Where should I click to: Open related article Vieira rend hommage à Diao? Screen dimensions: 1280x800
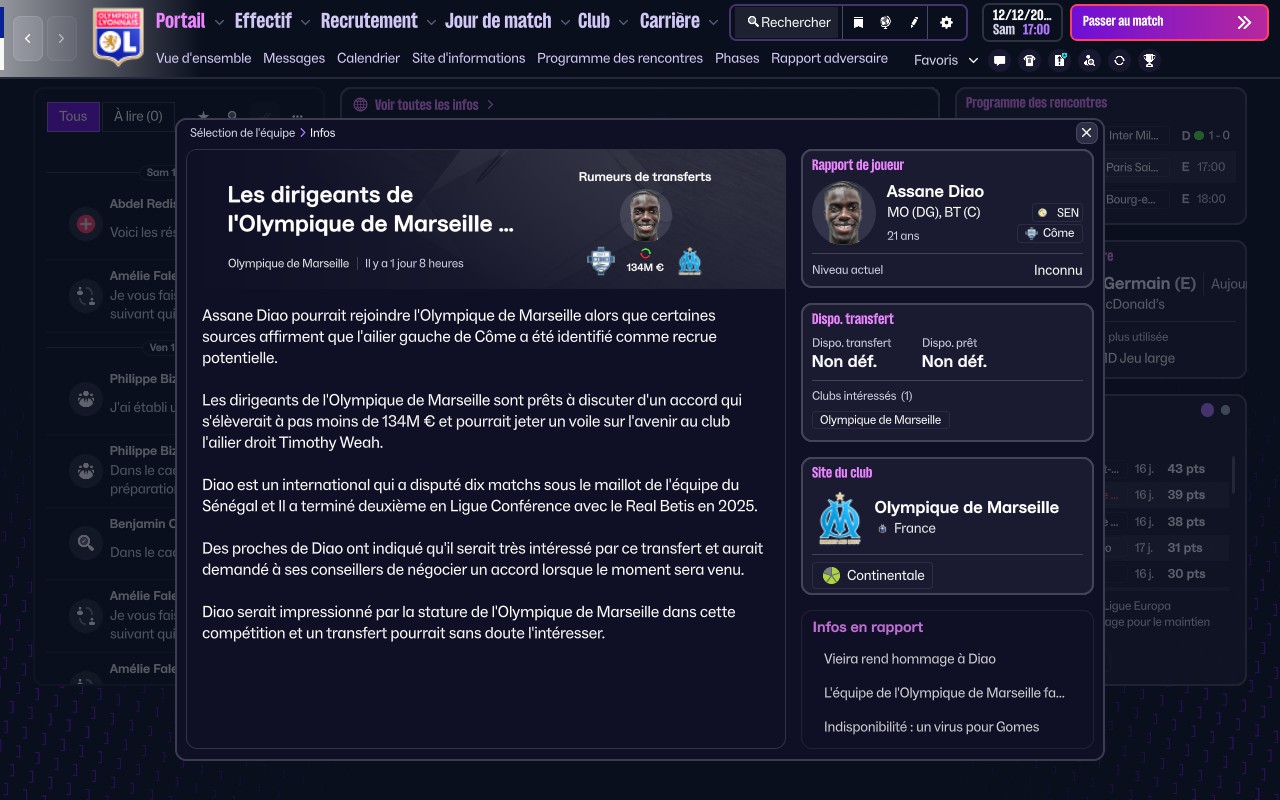pos(909,659)
